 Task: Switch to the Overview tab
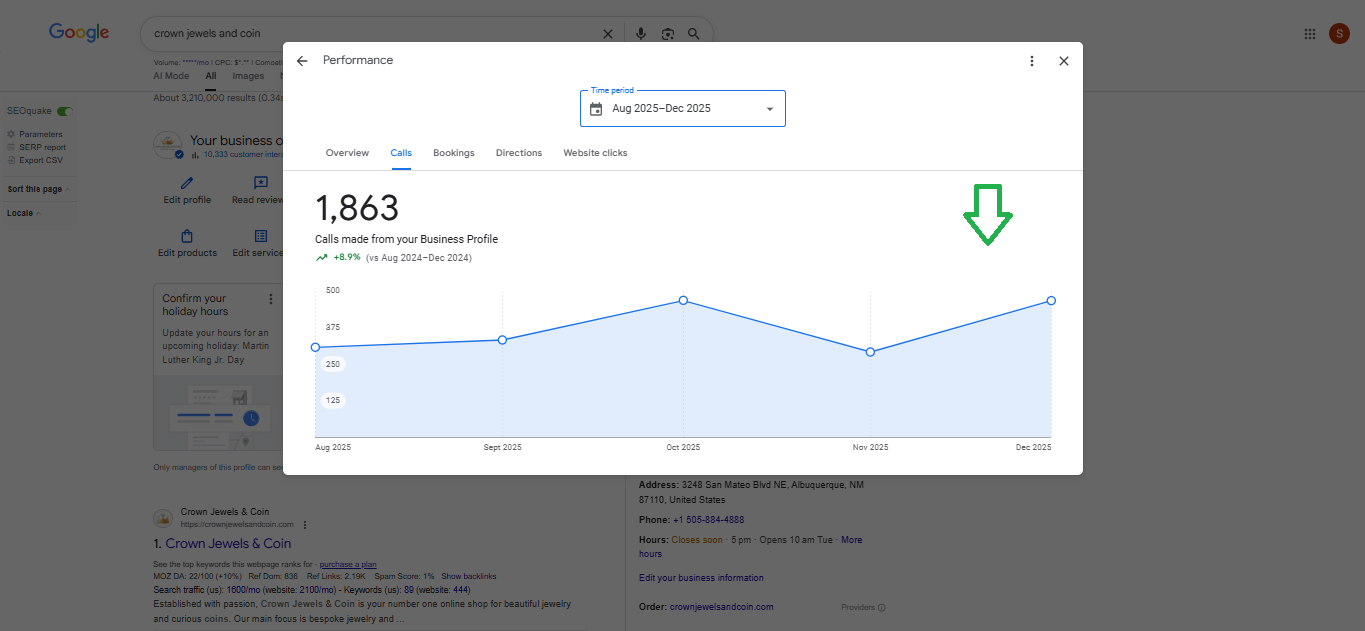click(347, 153)
